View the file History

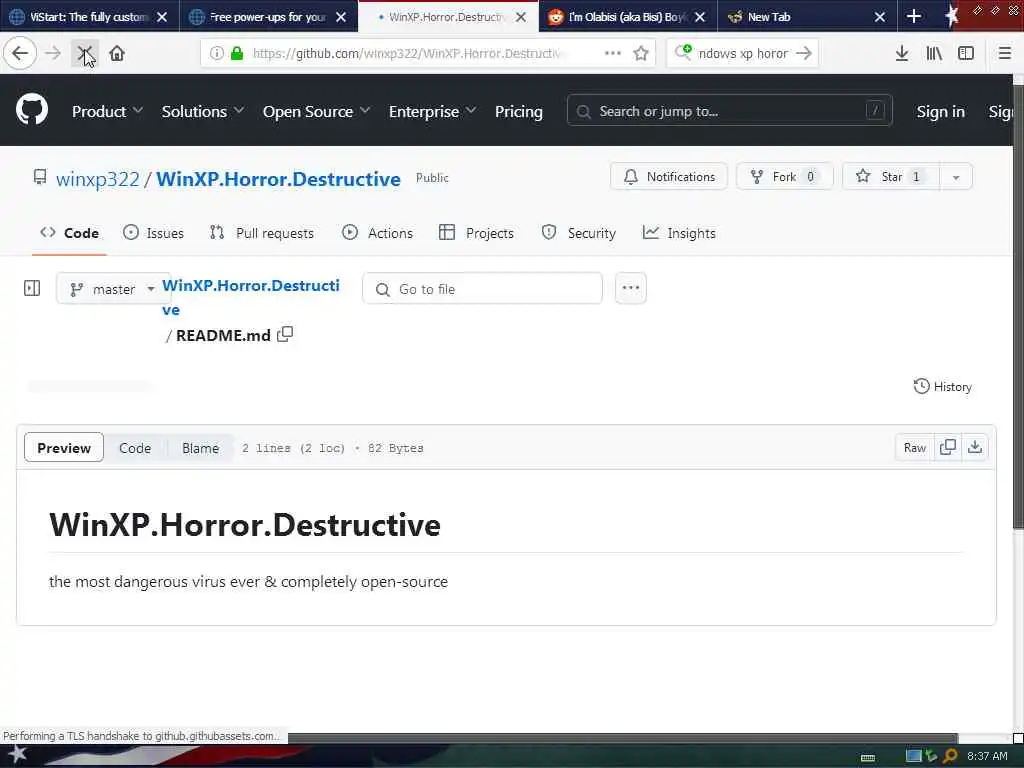(942, 387)
